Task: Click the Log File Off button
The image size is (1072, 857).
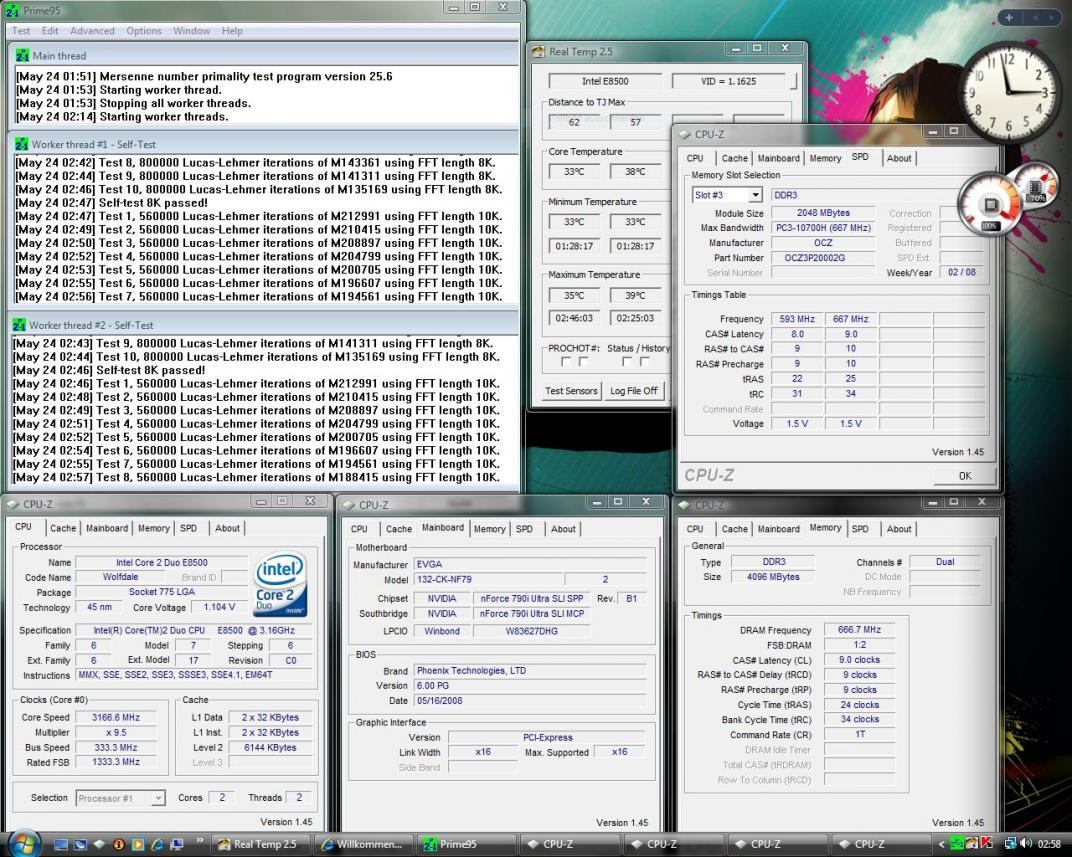Action: click(x=634, y=391)
